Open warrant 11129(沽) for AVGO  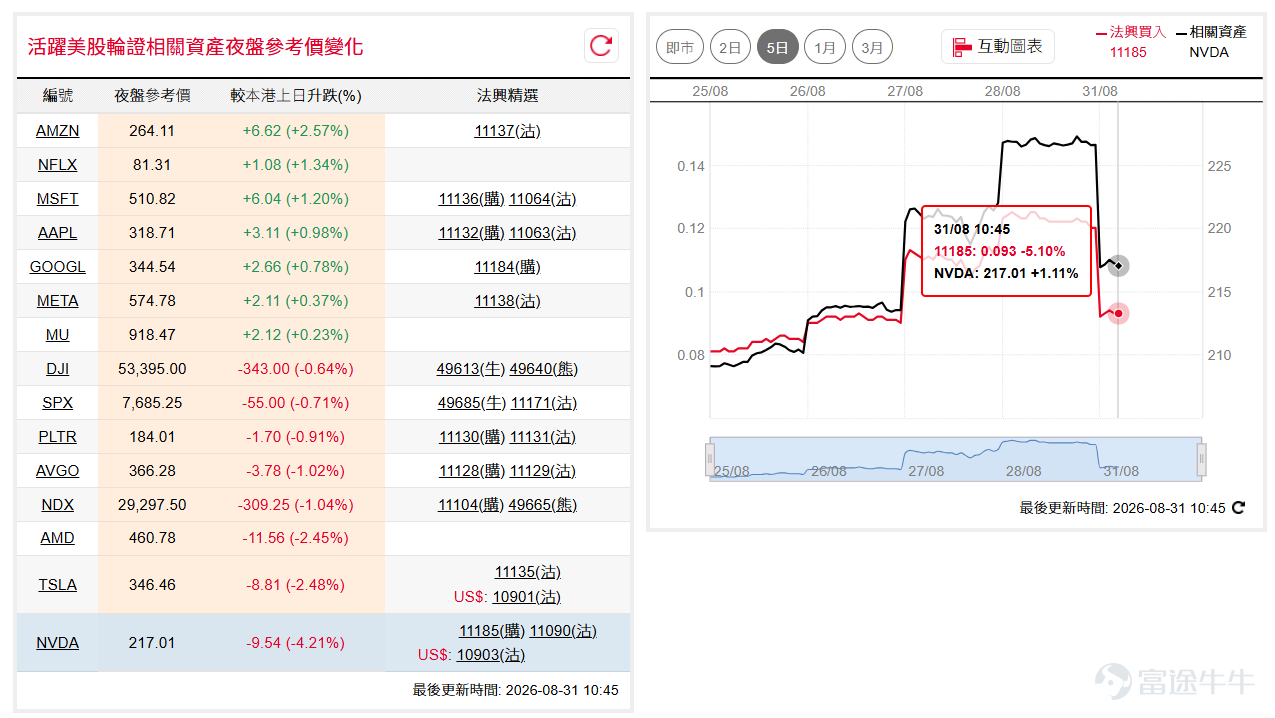[x=543, y=471]
